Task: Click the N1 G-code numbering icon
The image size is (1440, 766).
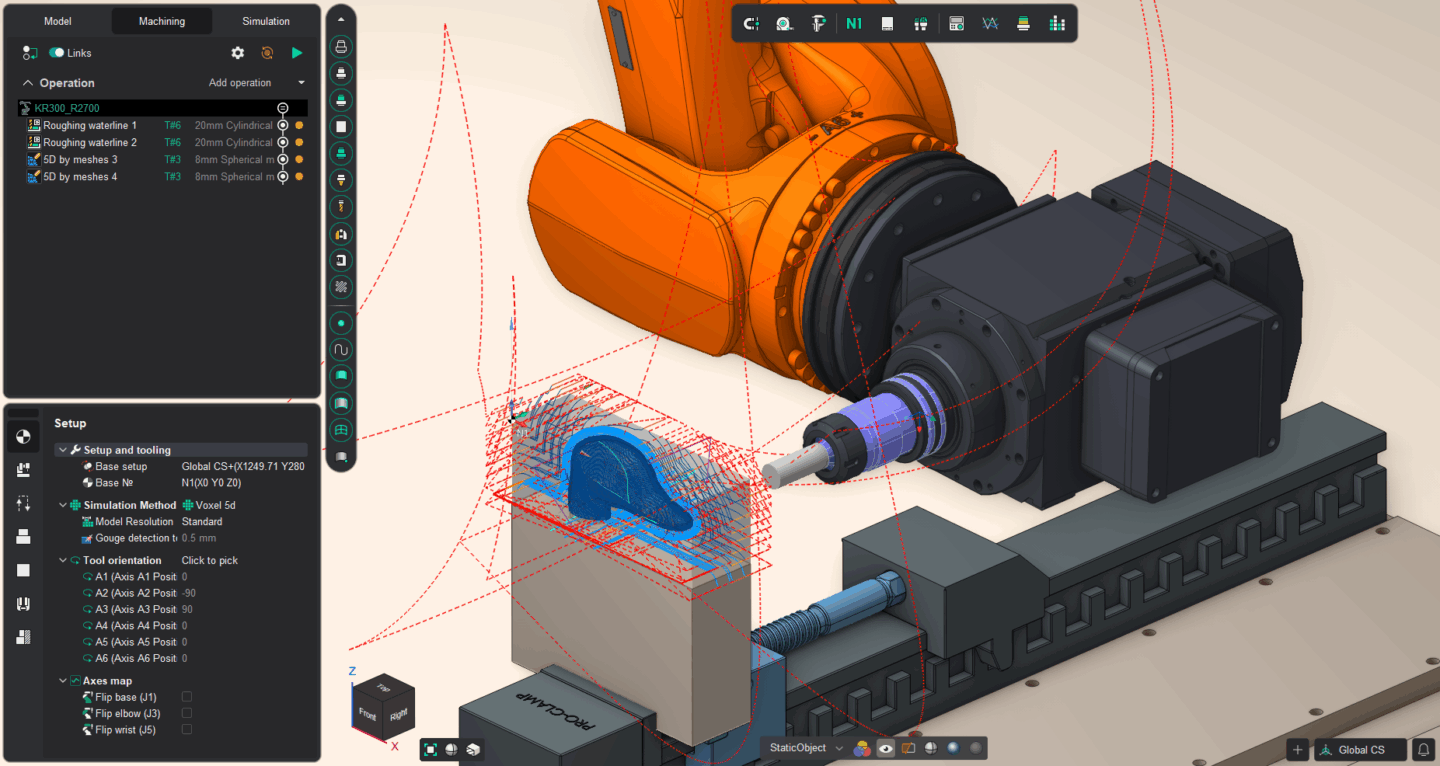Action: click(x=854, y=22)
